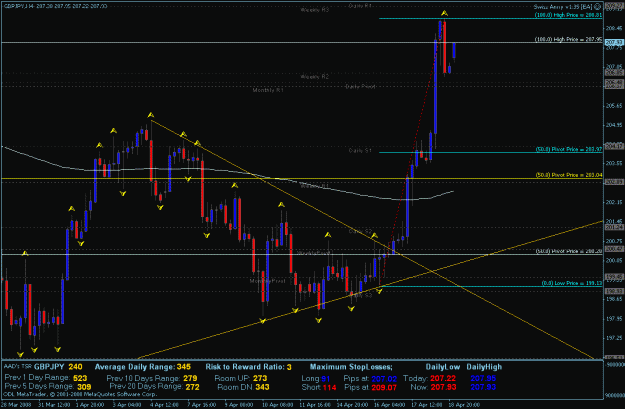Click the 'Maximum StopLosses;' heading
The image size is (625, 409).
(351, 367)
